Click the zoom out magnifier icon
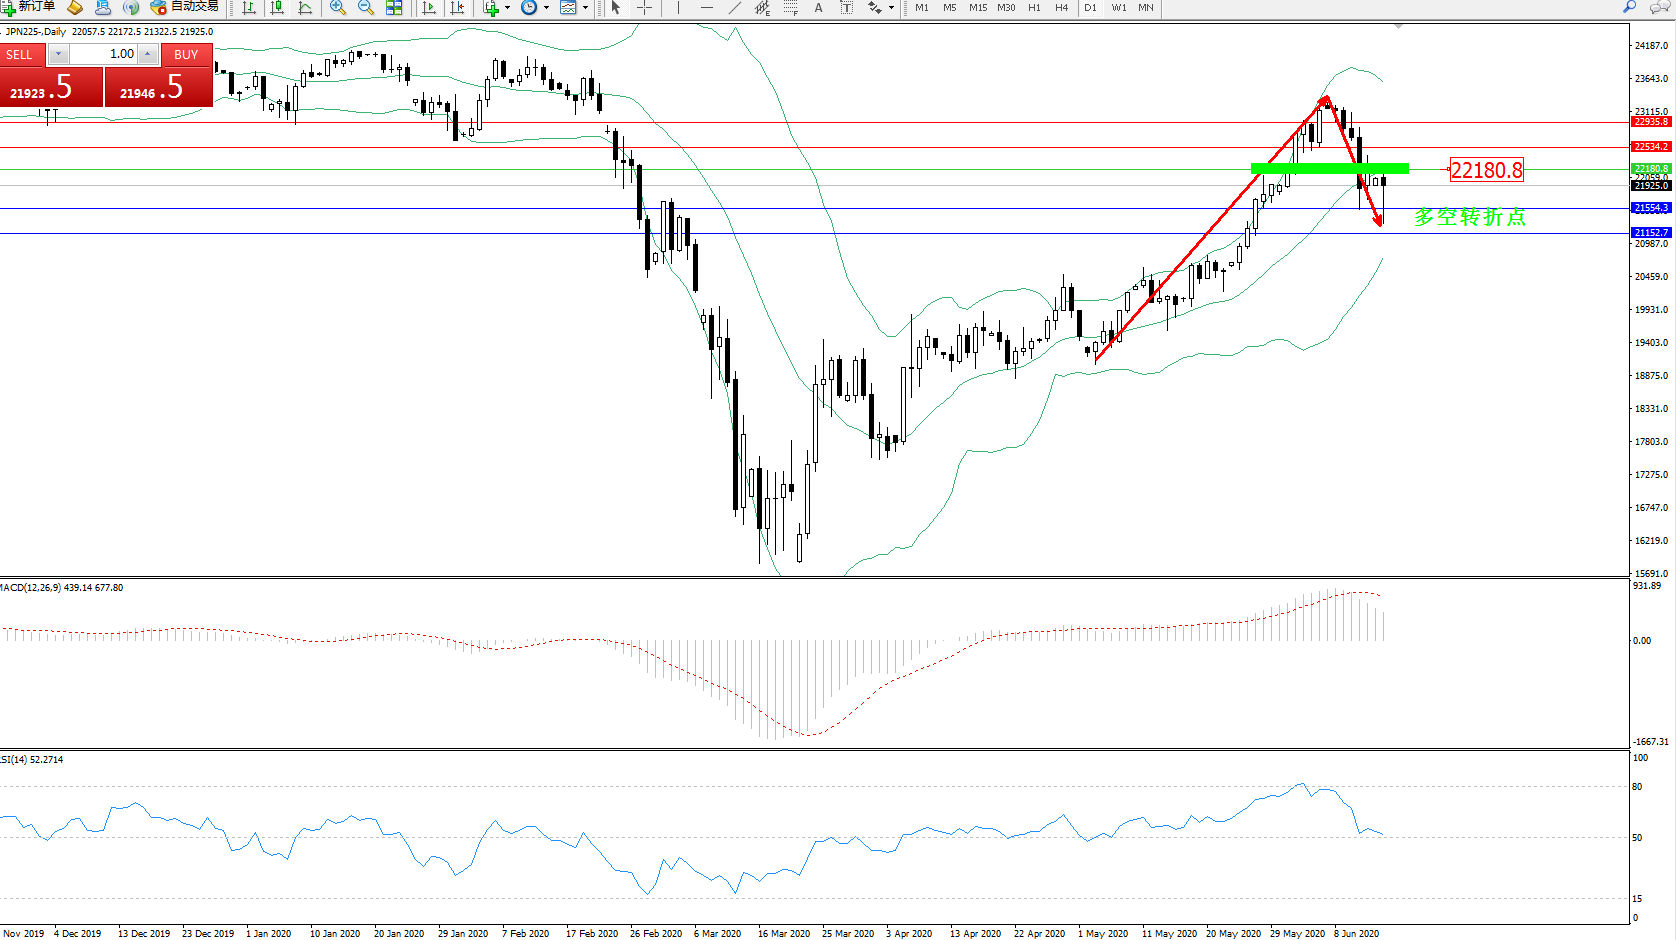 [366, 7]
